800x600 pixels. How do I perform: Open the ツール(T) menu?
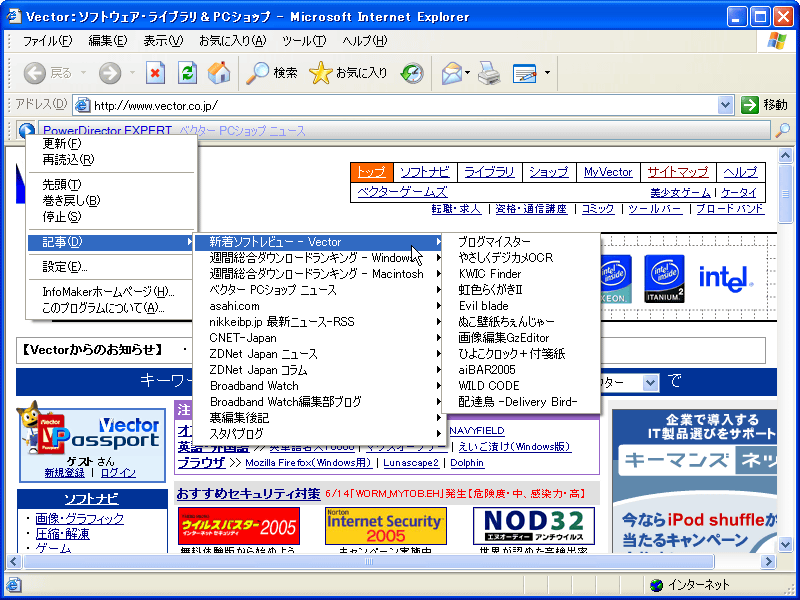tap(304, 41)
